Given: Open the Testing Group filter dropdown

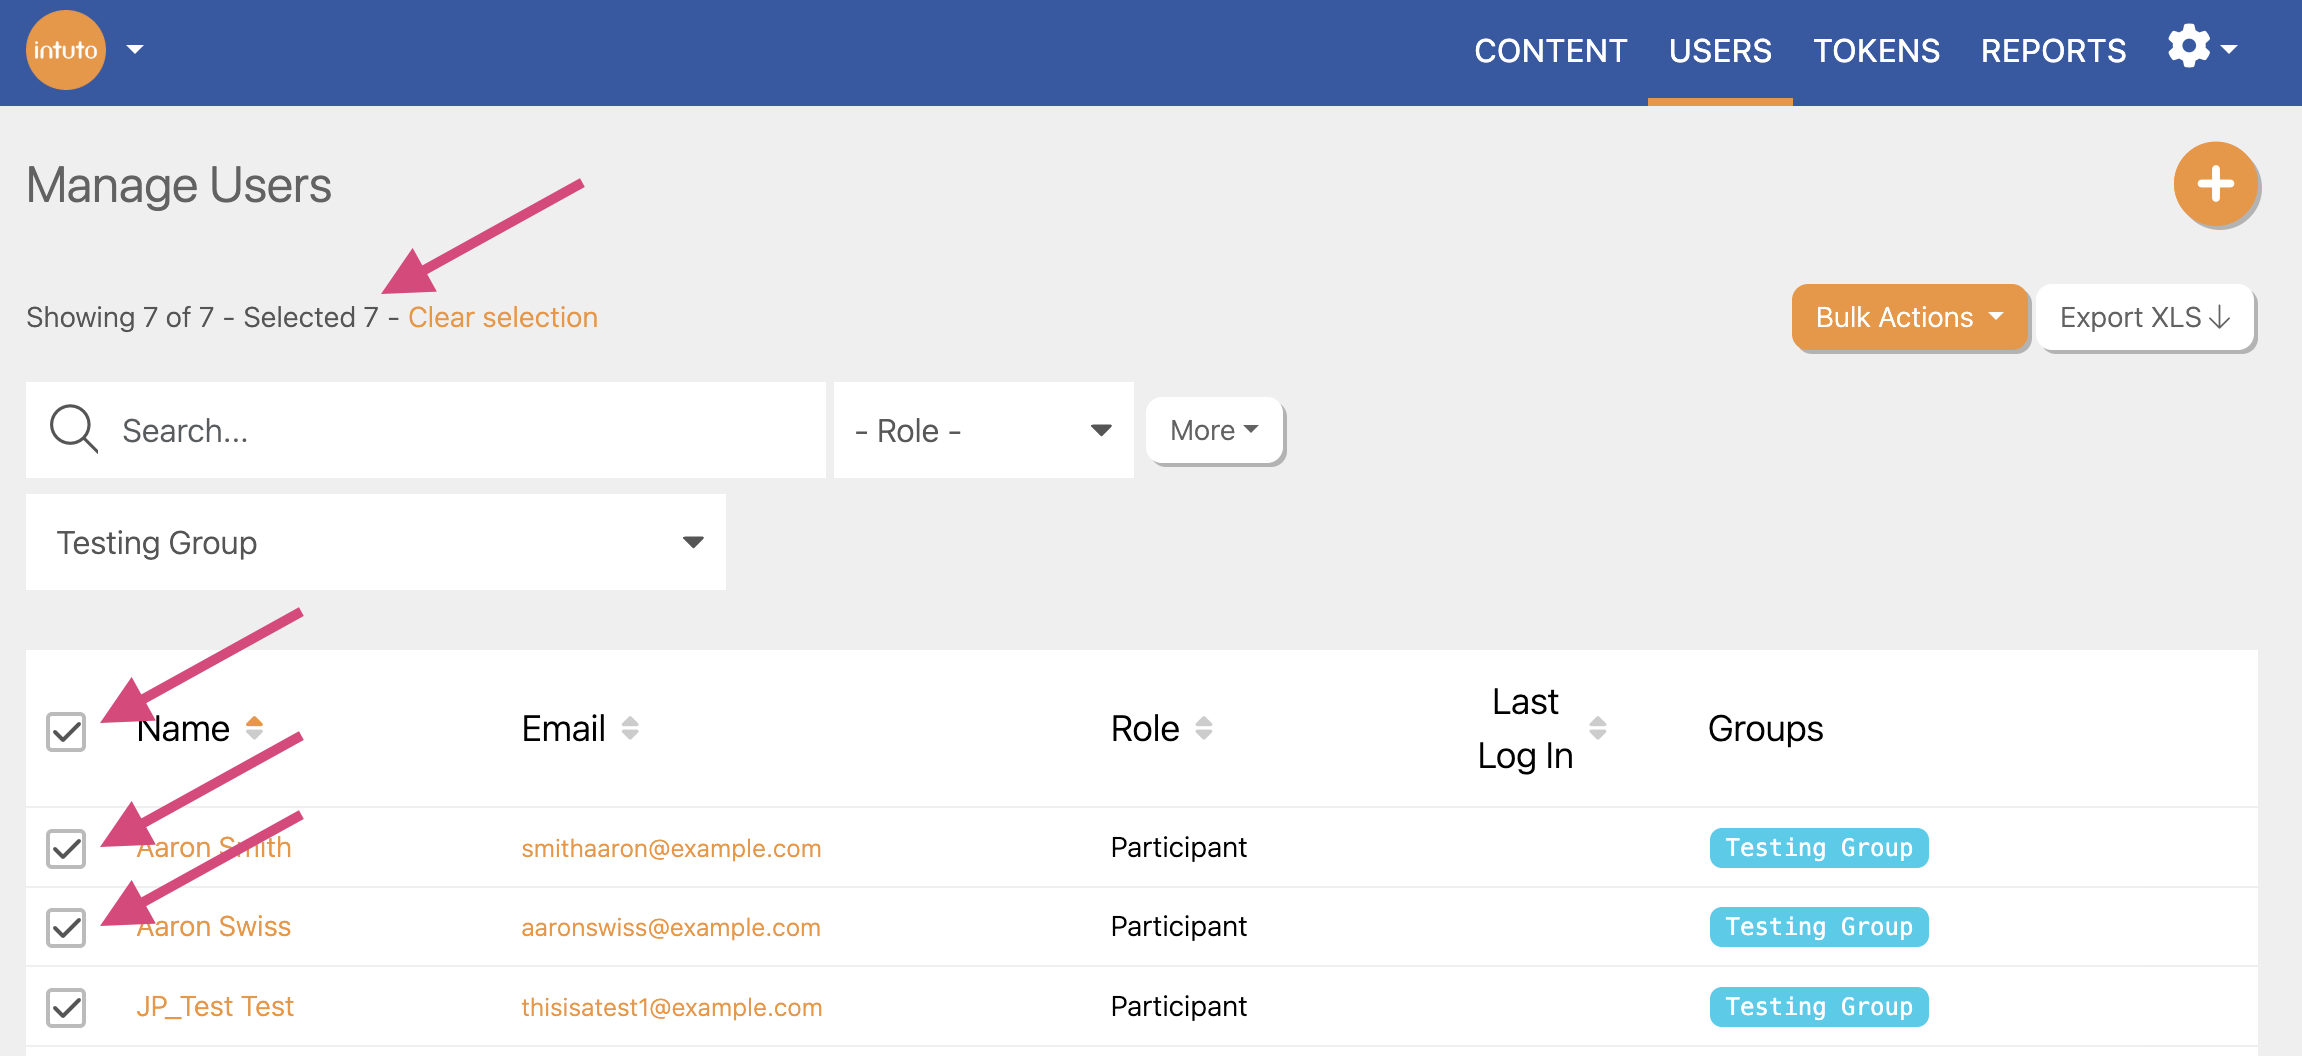Looking at the screenshot, I should pos(376,543).
